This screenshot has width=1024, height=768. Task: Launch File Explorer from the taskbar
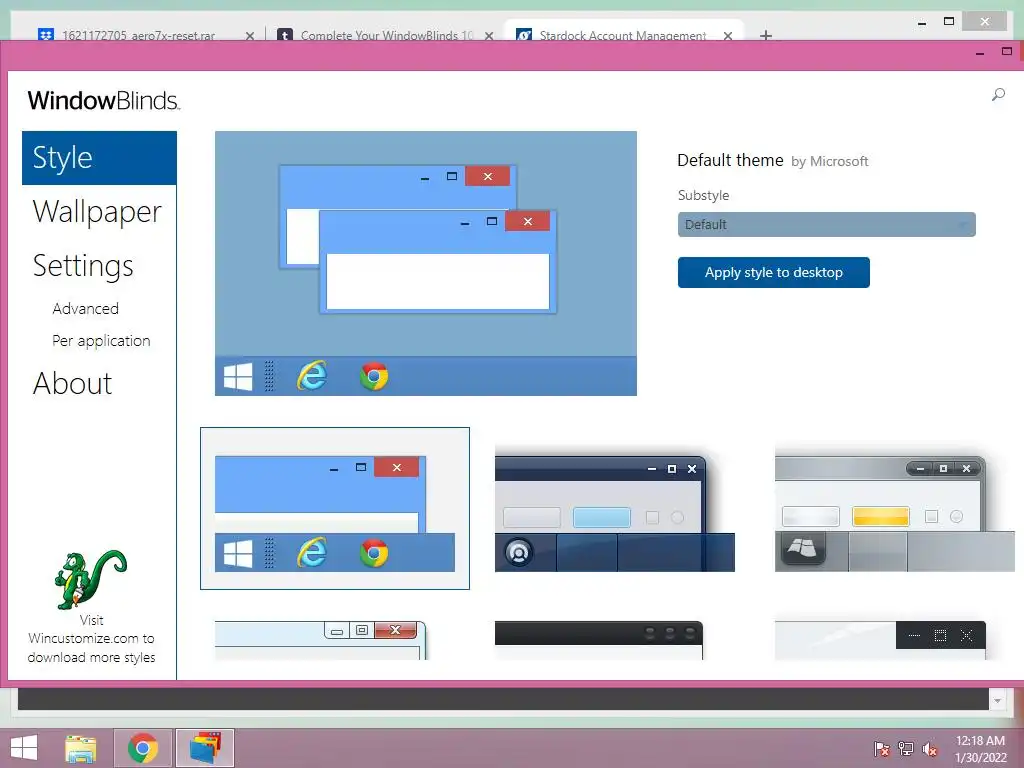(81, 748)
